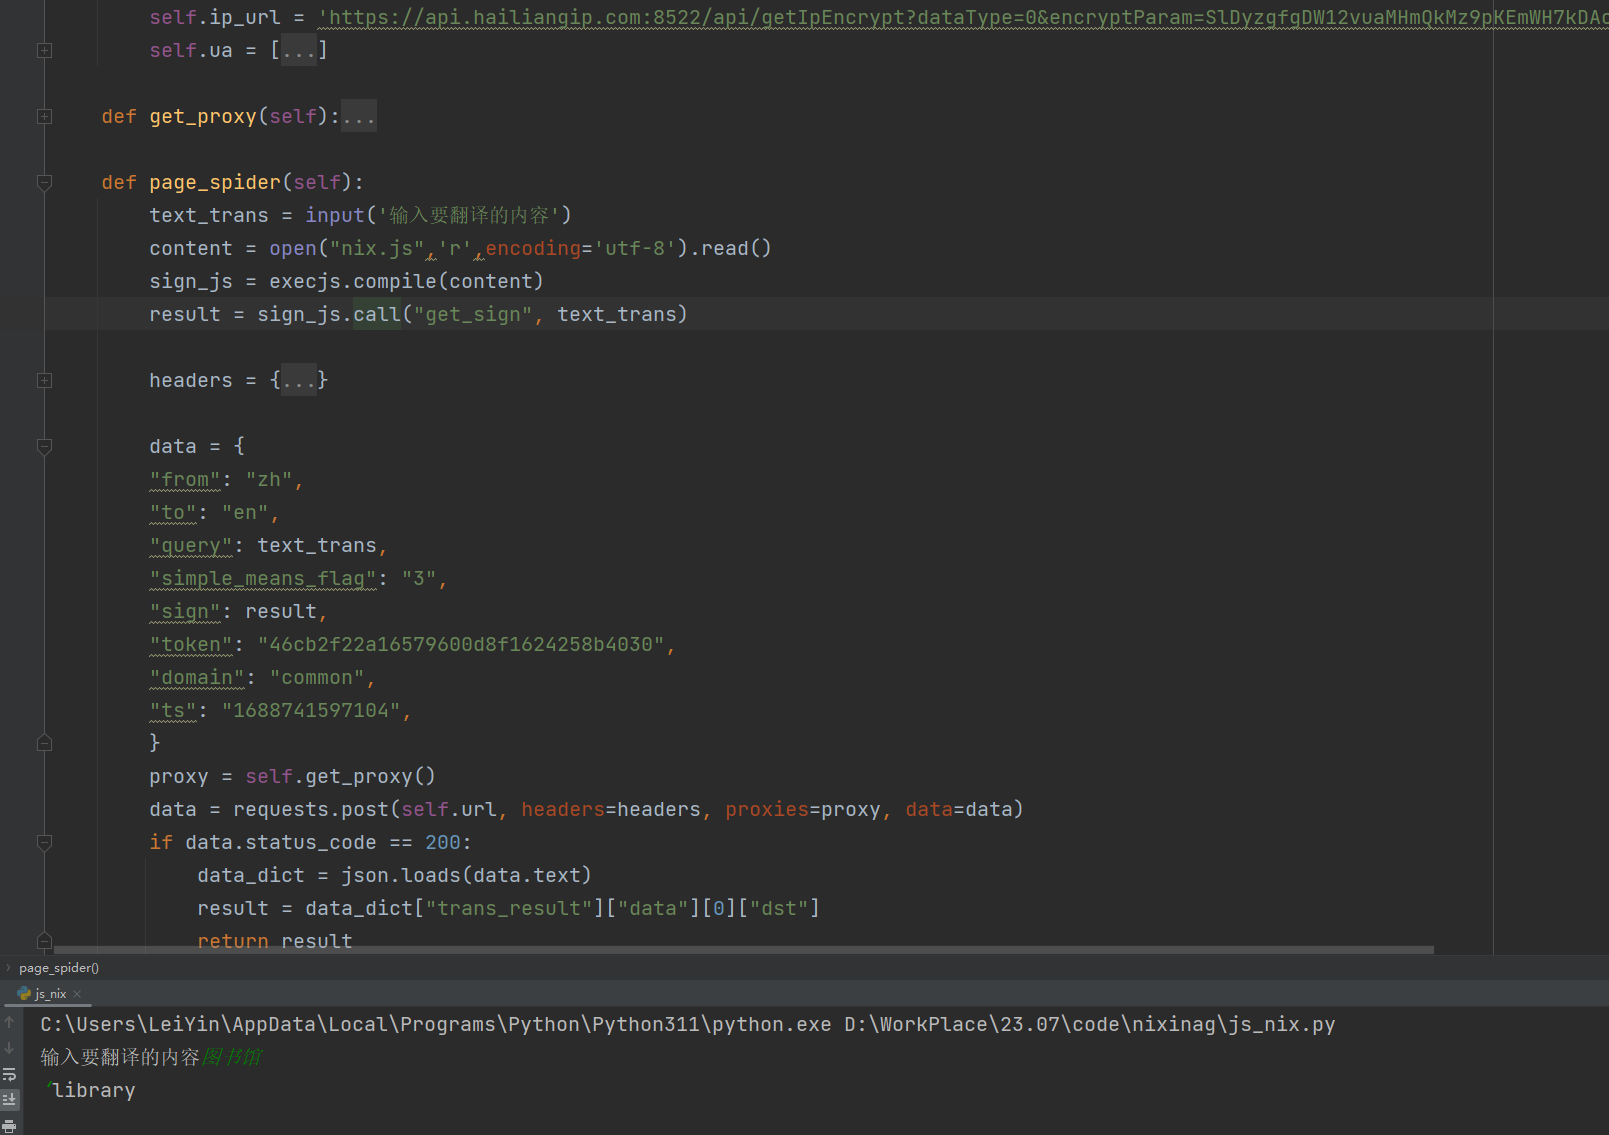This screenshot has height=1135, width=1609.
Task: Click the "nix.js" filename string
Action: tap(377, 248)
